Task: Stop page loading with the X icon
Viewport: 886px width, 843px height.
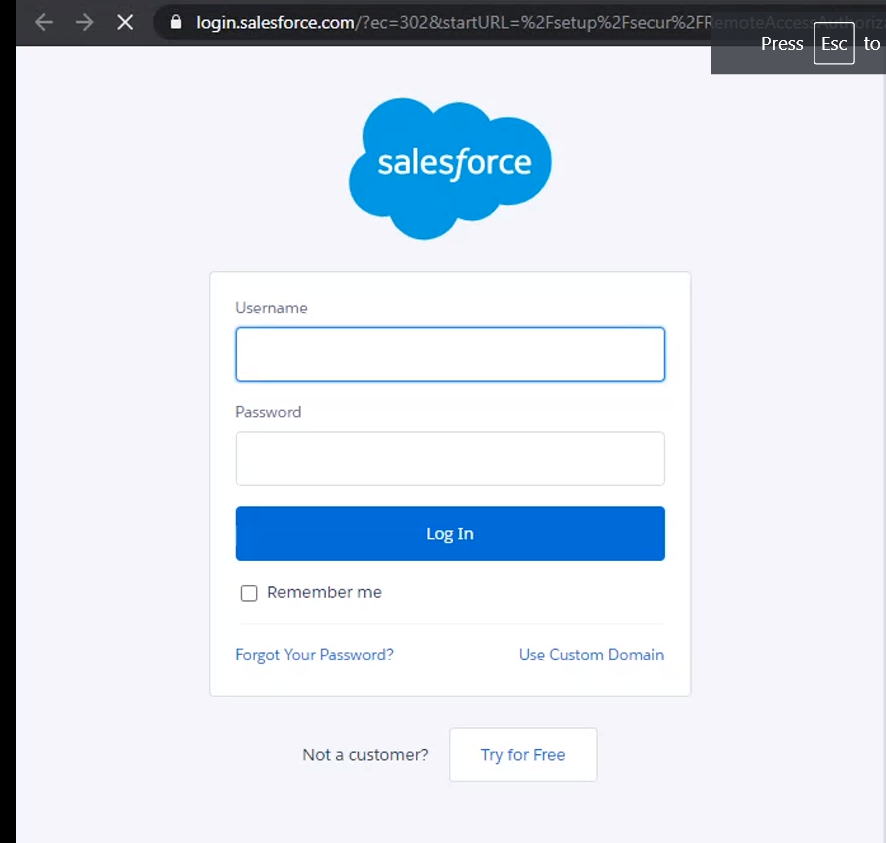Action: coord(125,23)
